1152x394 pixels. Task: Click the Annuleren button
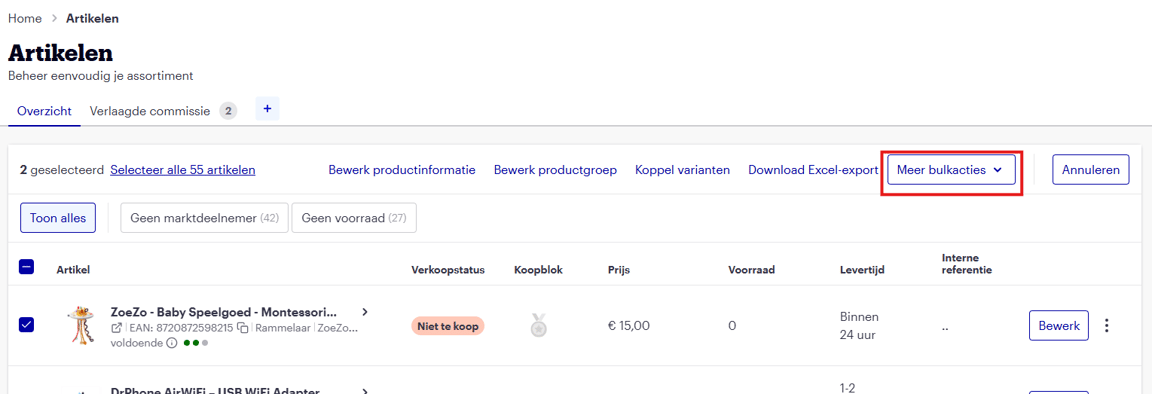(1090, 170)
